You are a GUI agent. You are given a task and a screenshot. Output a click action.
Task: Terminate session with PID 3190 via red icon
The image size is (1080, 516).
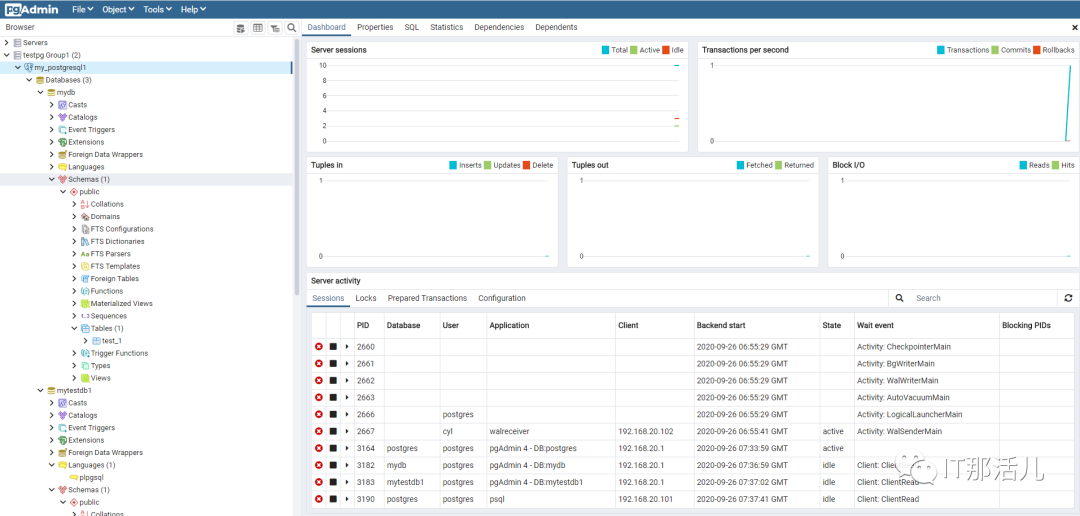click(x=319, y=499)
